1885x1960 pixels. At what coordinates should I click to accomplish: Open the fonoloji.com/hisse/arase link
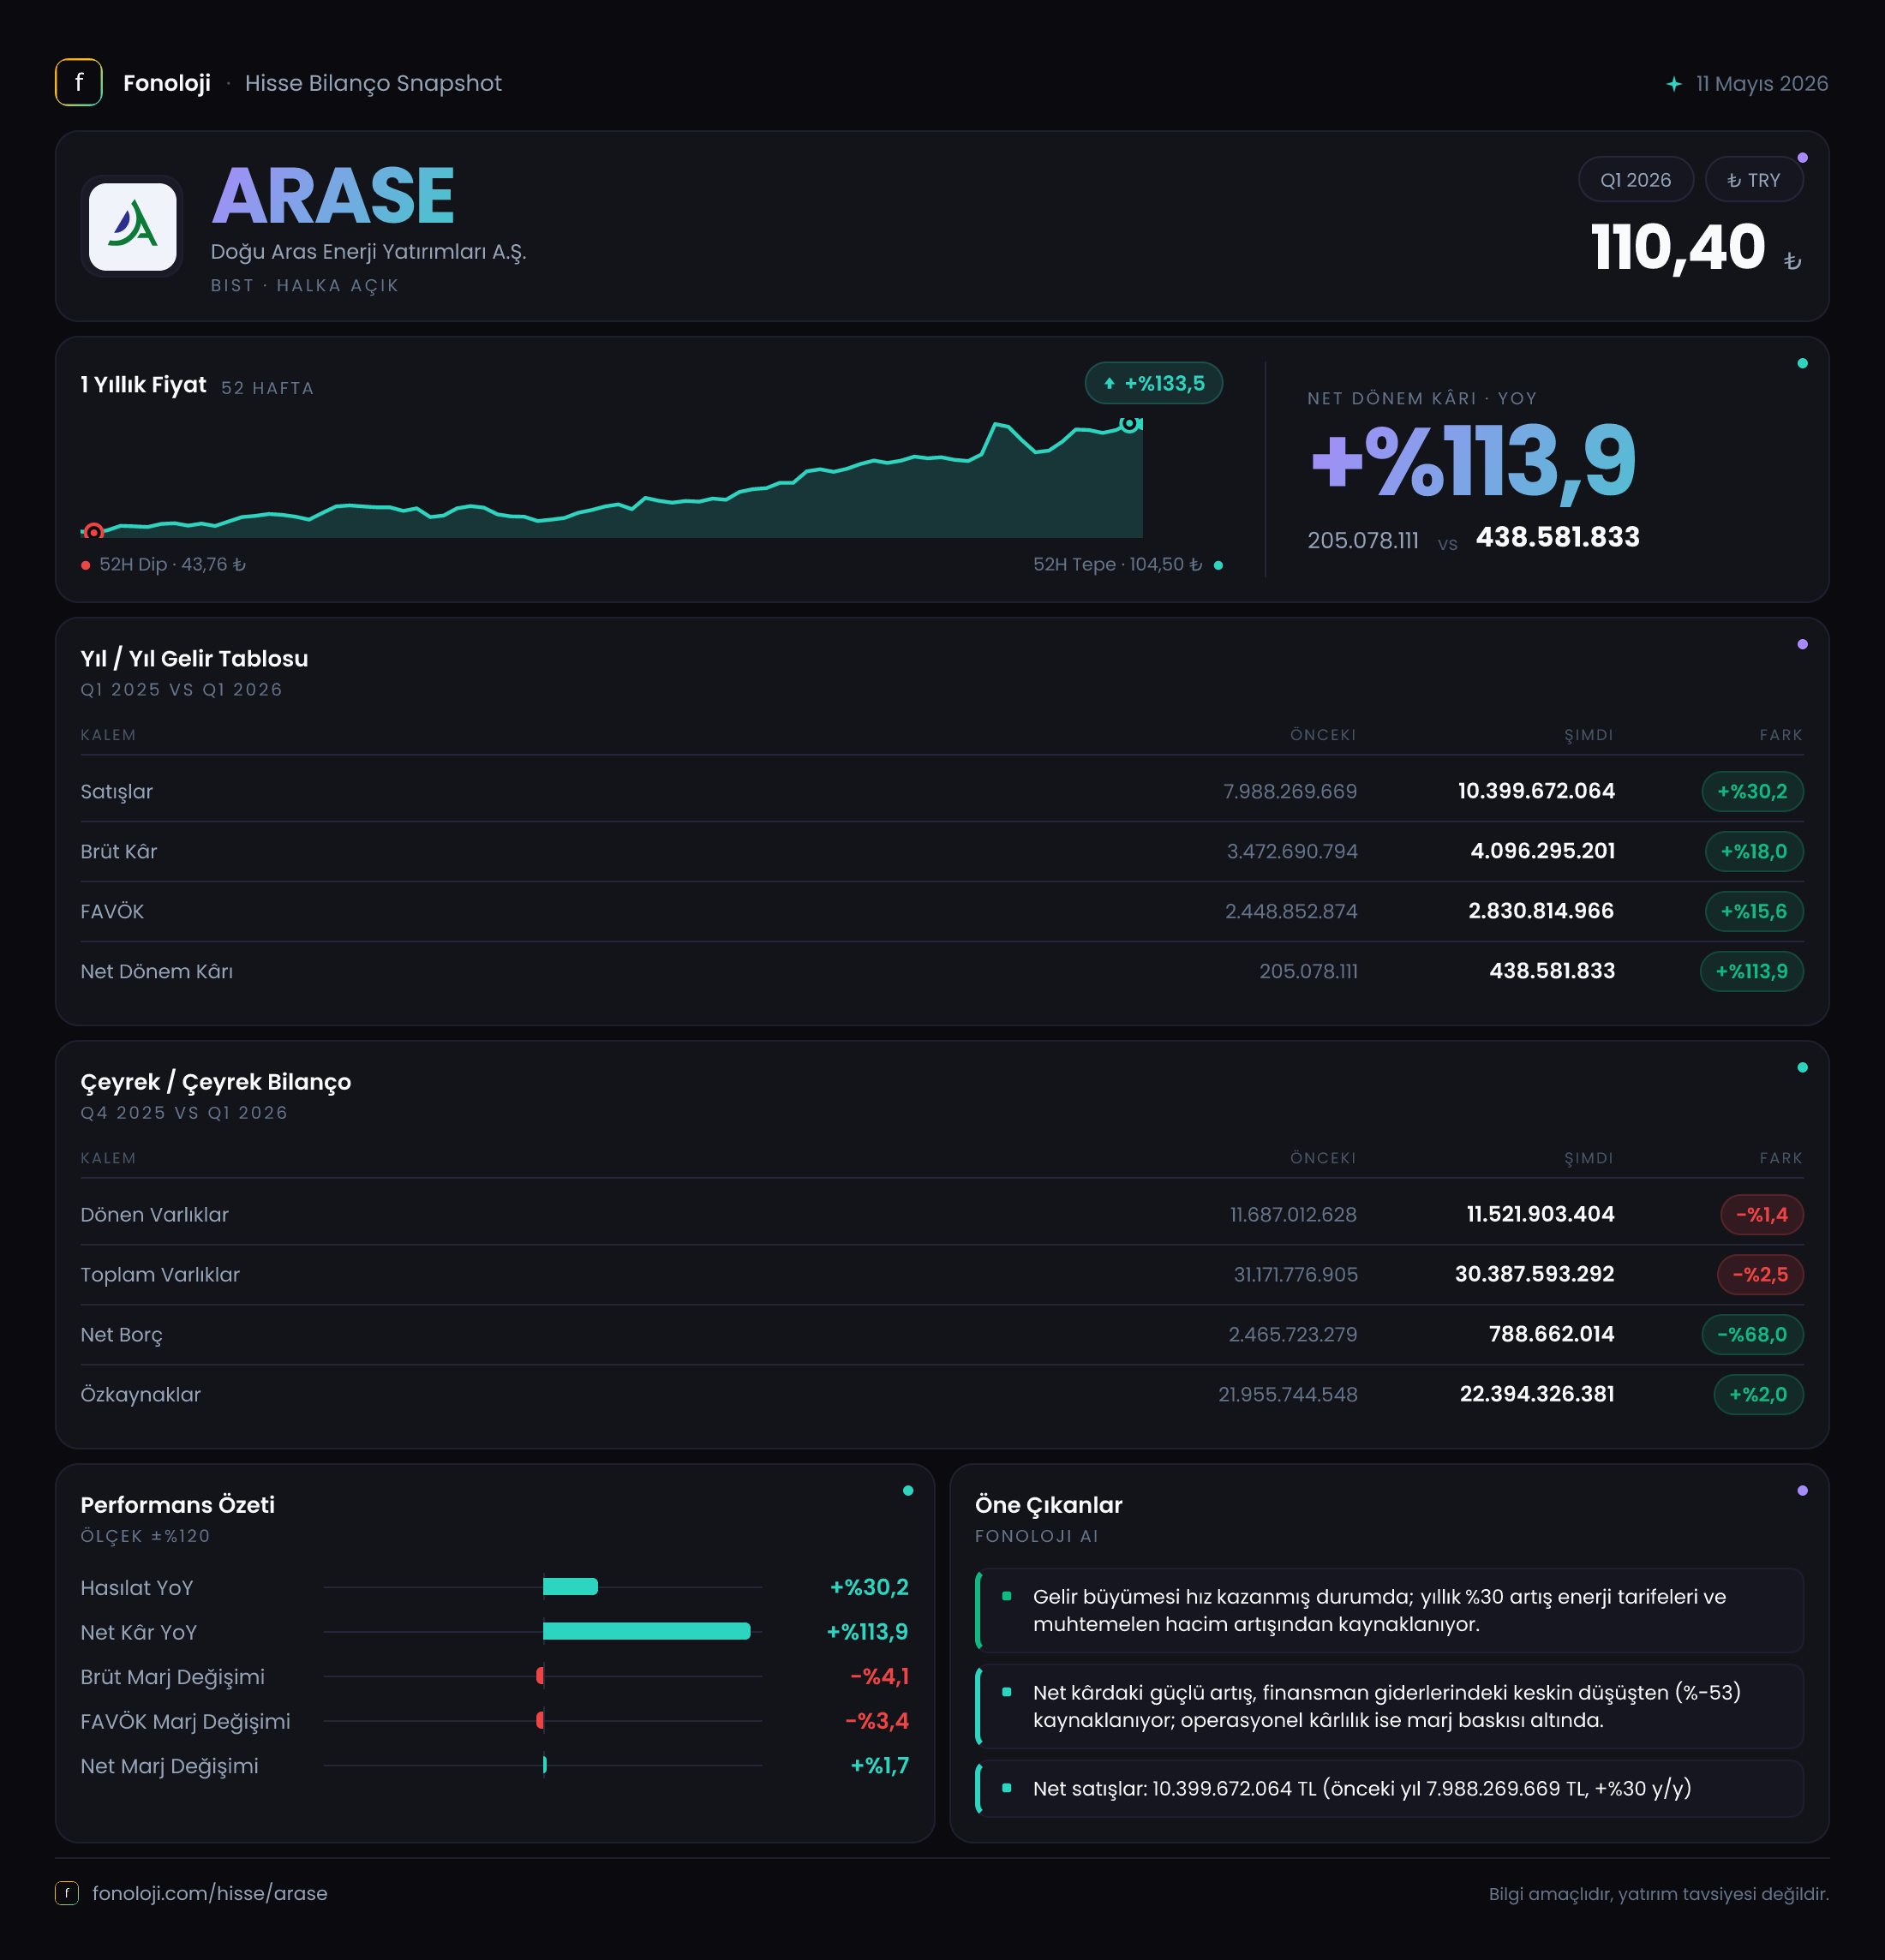tap(210, 1893)
